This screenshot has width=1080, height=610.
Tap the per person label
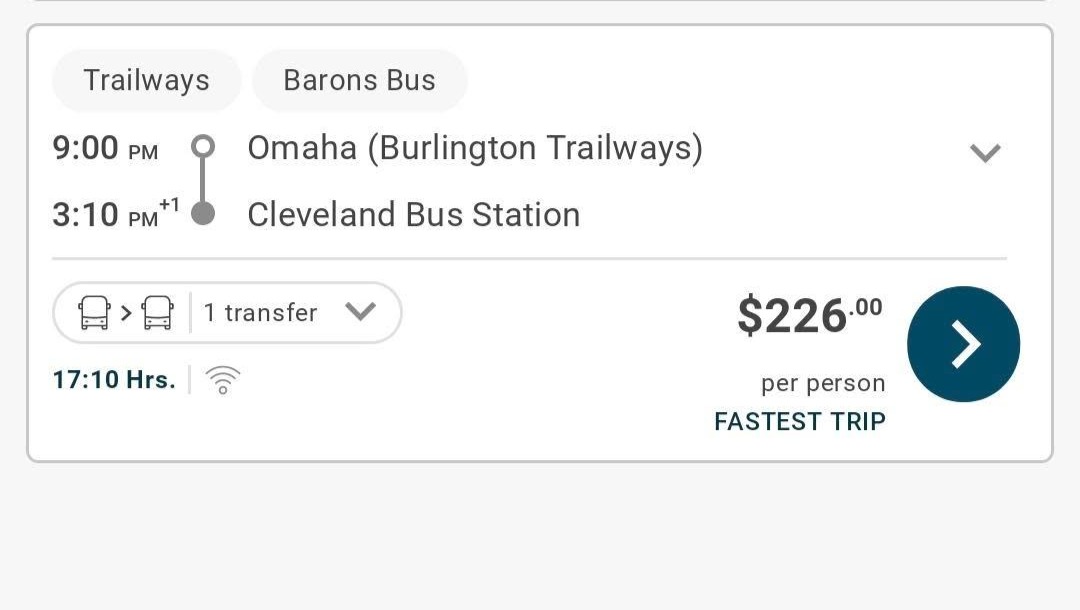point(823,383)
